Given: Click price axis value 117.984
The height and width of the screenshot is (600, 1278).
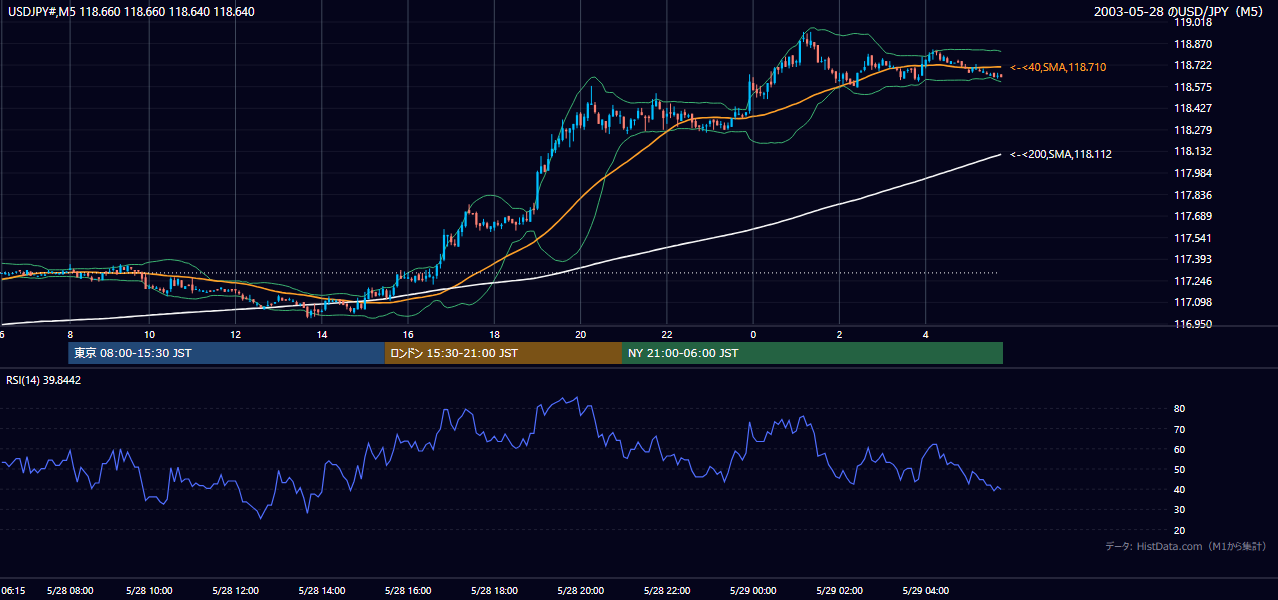Looking at the screenshot, I should pos(1193,173).
